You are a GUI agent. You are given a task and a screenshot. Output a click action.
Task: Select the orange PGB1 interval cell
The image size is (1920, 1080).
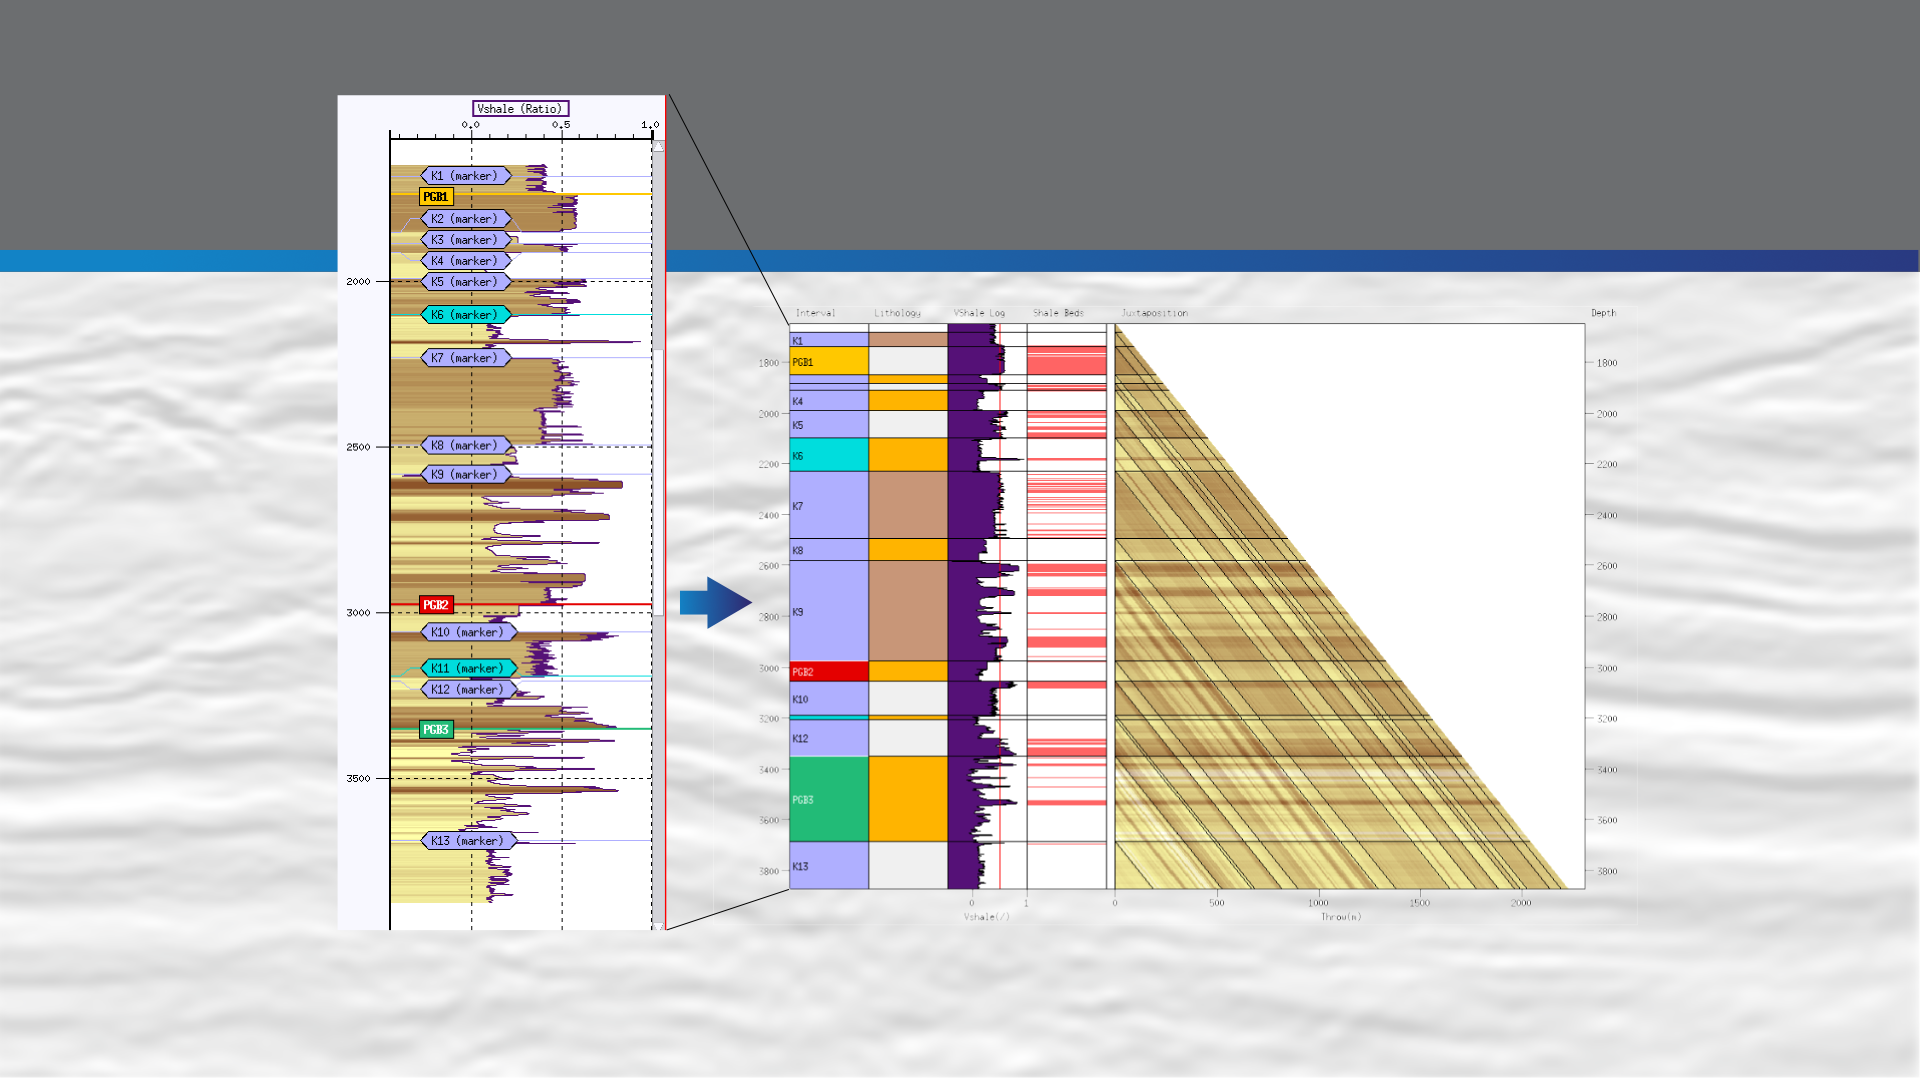point(829,361)
